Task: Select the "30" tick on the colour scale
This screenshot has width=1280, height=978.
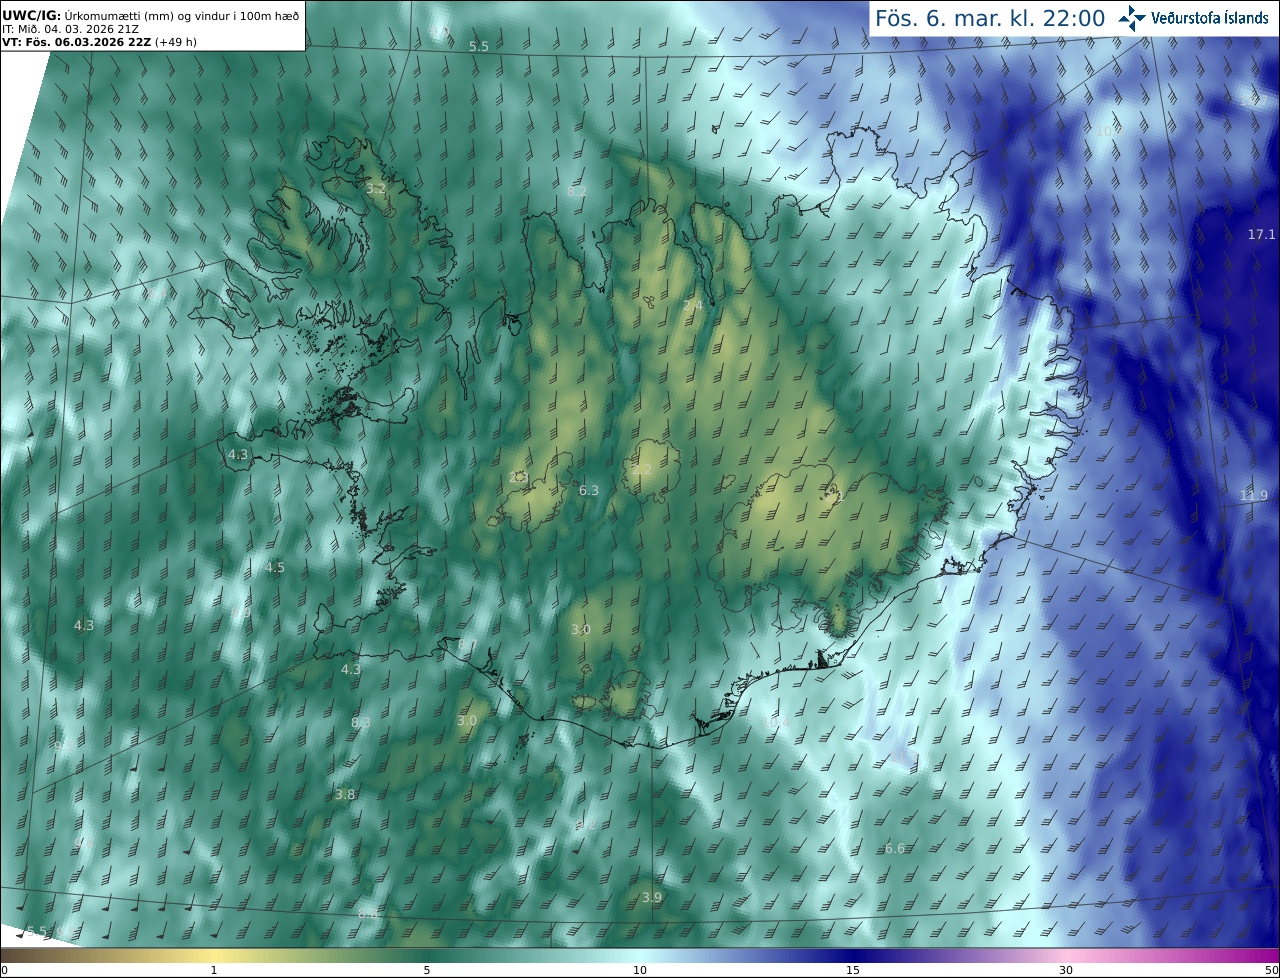Action: pyautogui.click(x=1066, y=970)
